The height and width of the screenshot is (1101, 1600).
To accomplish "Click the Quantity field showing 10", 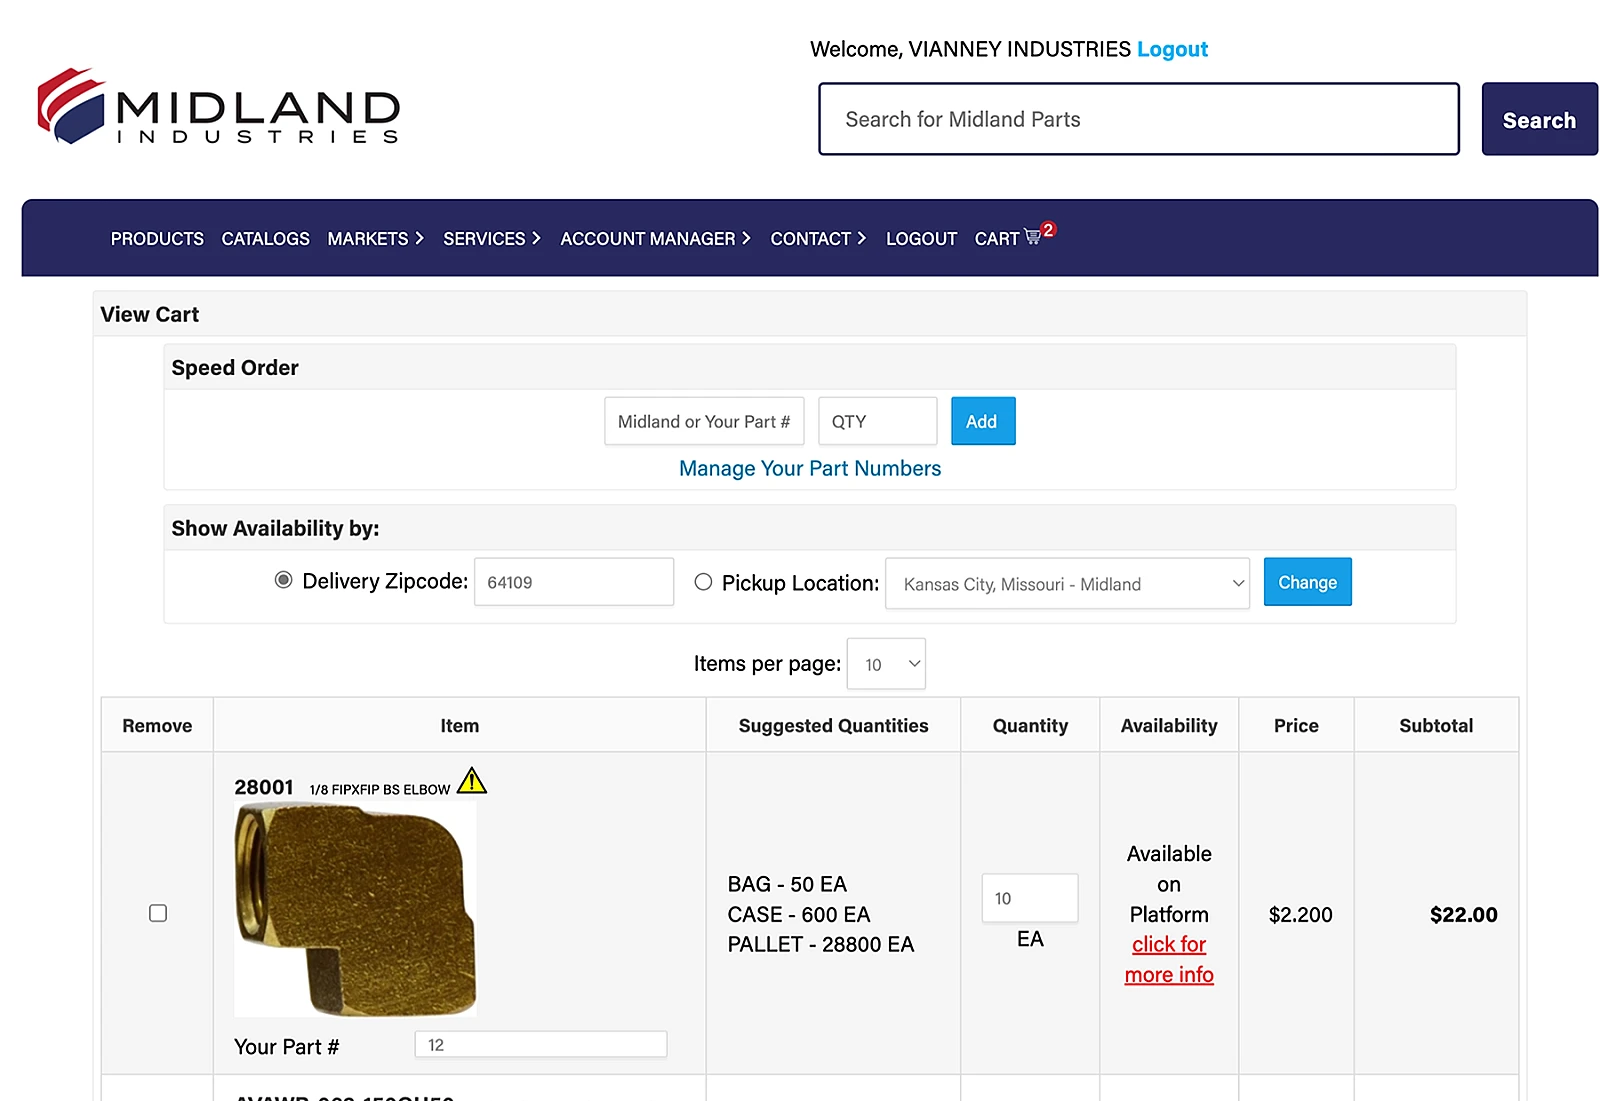I will pos(1029,898).
